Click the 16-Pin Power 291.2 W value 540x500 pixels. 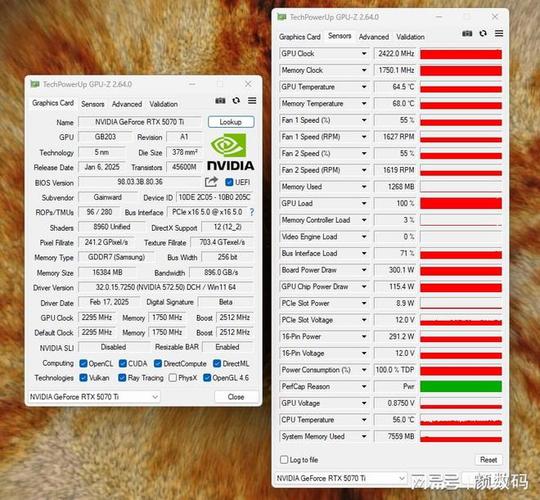point(395,336)
